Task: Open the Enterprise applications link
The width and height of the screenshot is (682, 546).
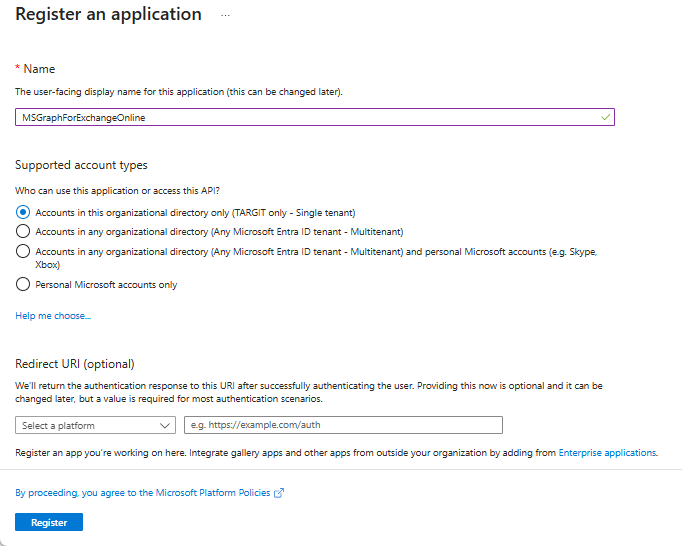Action: pyautogui.click(x=608, y=453)
